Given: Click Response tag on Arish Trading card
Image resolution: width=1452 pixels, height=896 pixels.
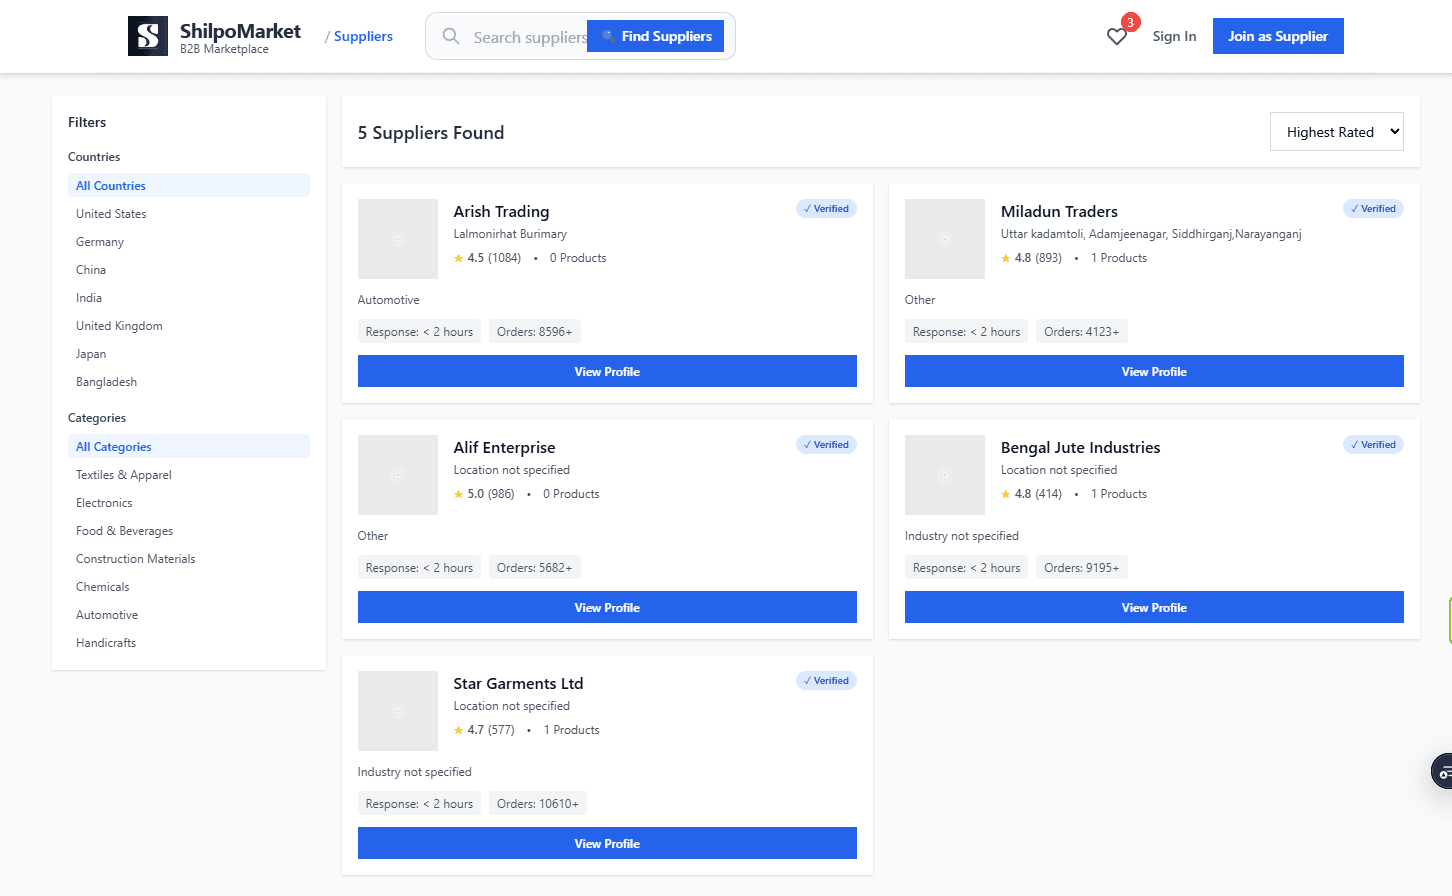Looking at the screenshot, I should coord(419,331).
